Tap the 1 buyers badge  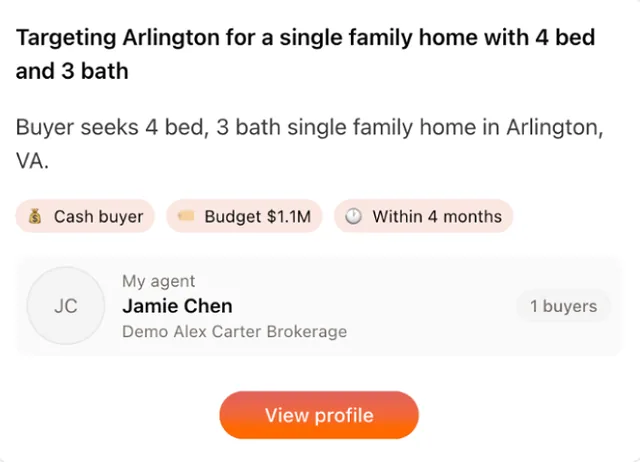[x=564, y=306]
